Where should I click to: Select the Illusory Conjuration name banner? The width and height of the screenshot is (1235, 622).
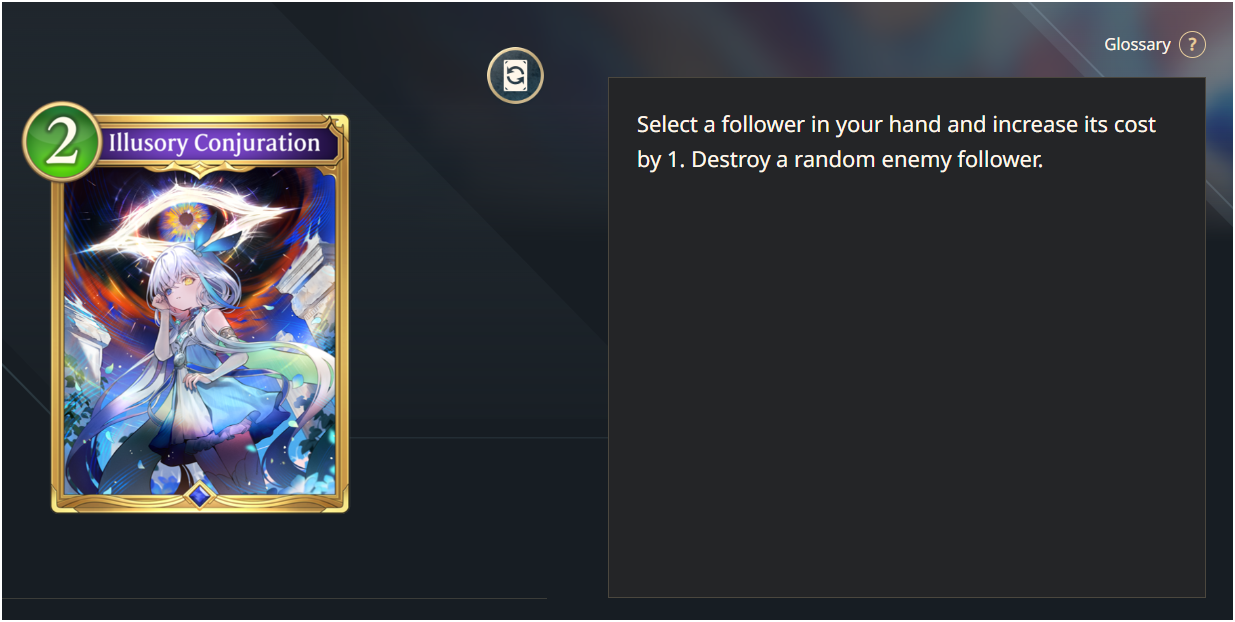218,143
